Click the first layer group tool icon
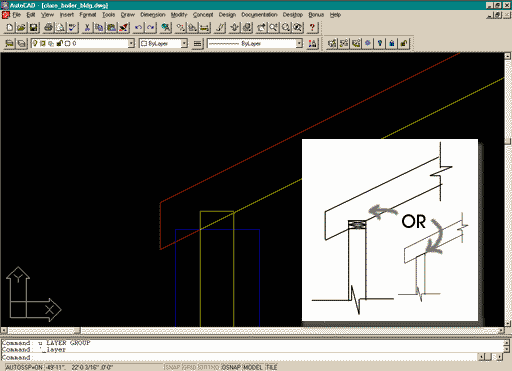 [332, 43]
